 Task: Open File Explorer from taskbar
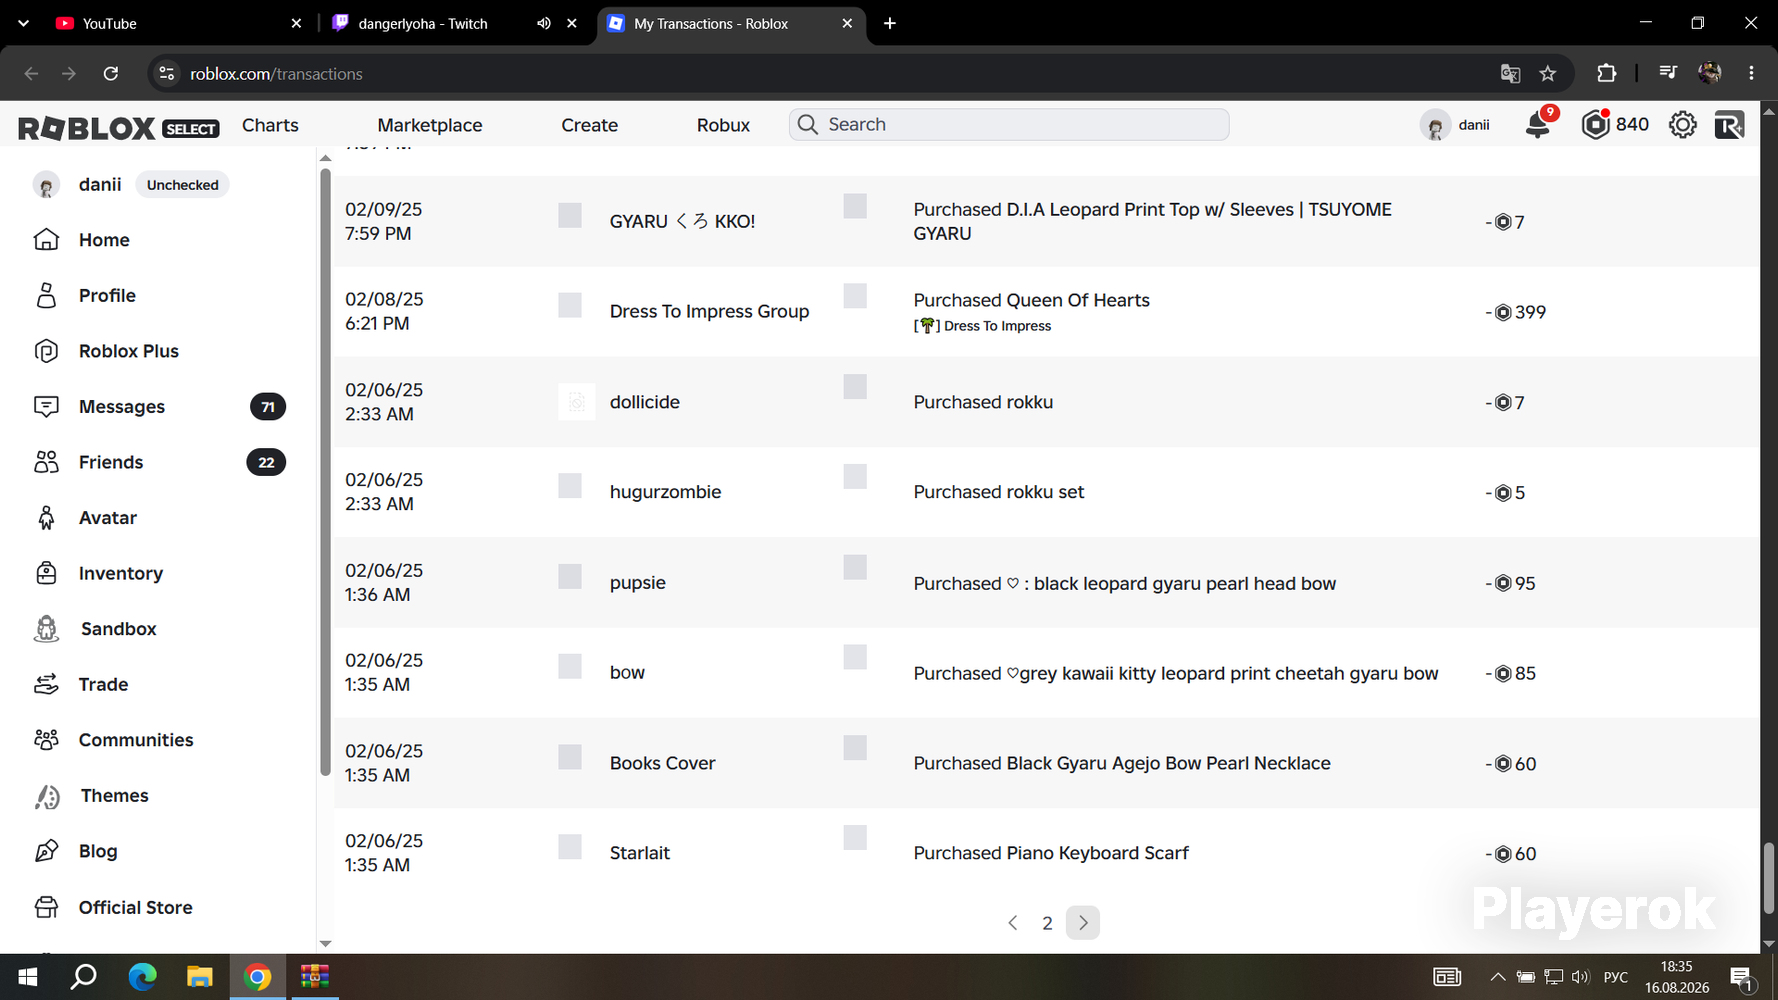(x=200, y=977)
